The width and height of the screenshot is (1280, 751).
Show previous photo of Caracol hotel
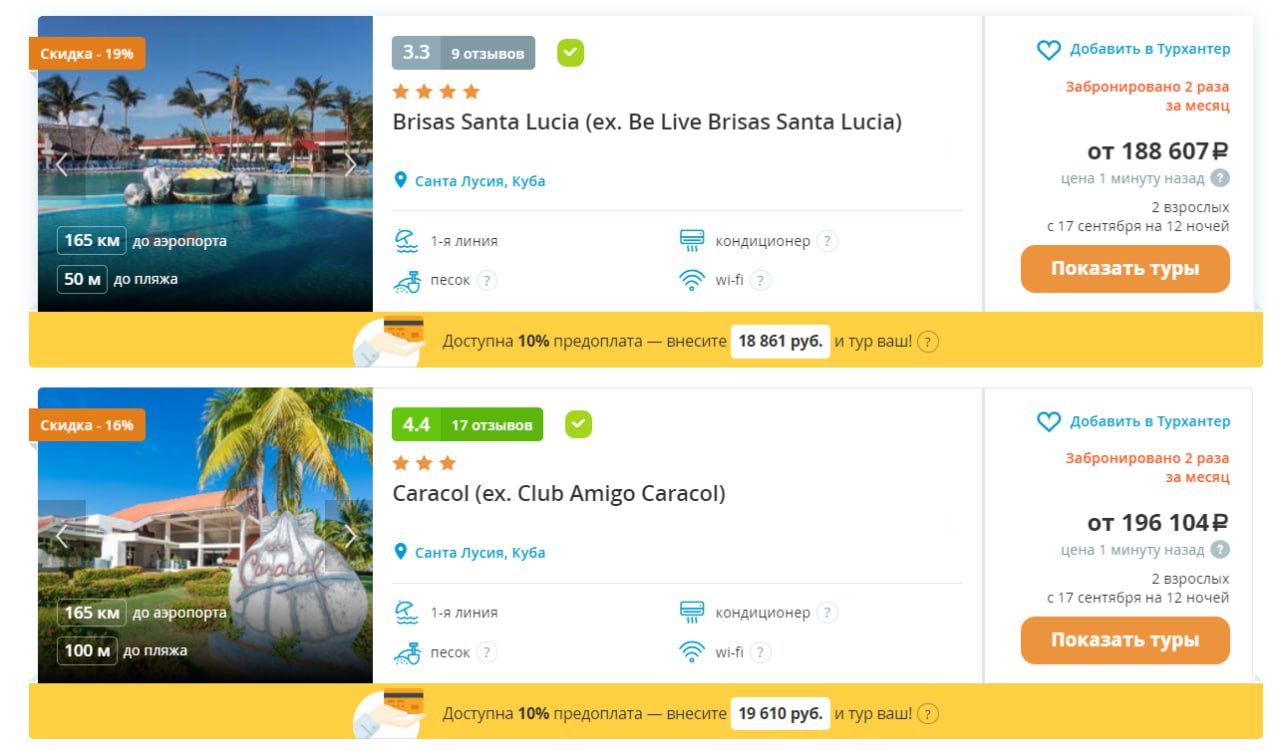tap(61, 537)
